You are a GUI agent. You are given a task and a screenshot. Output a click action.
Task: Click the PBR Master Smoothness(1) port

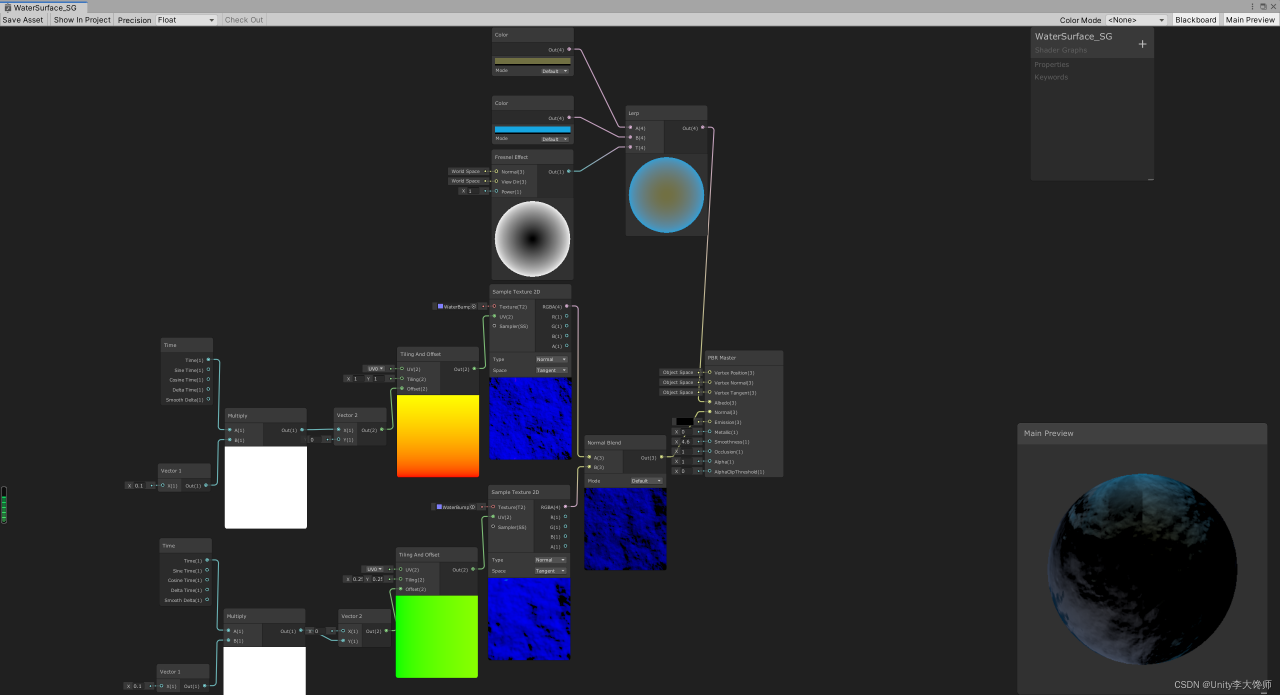[x=710, y=441]
